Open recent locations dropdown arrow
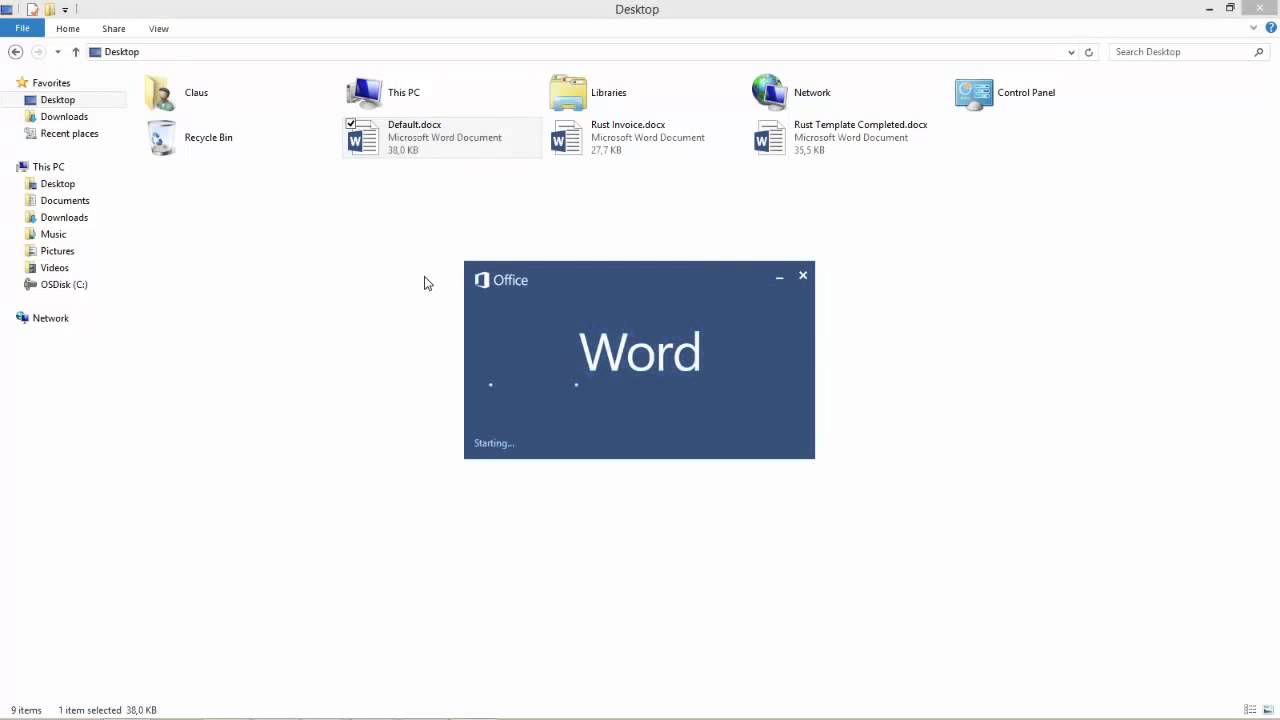 pos(57,52)
